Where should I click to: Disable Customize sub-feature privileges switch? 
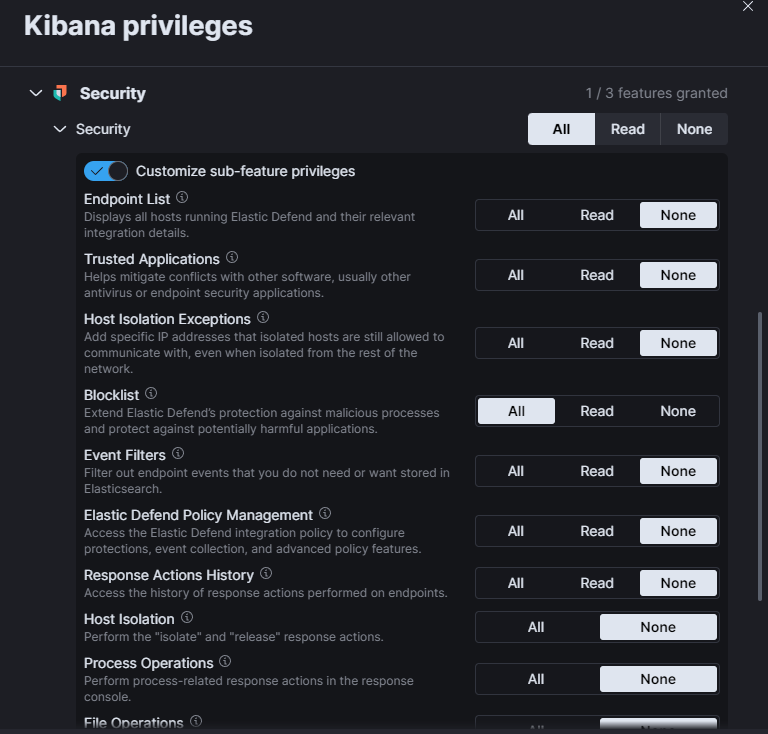pyautogui.click(x=106, y=171)
